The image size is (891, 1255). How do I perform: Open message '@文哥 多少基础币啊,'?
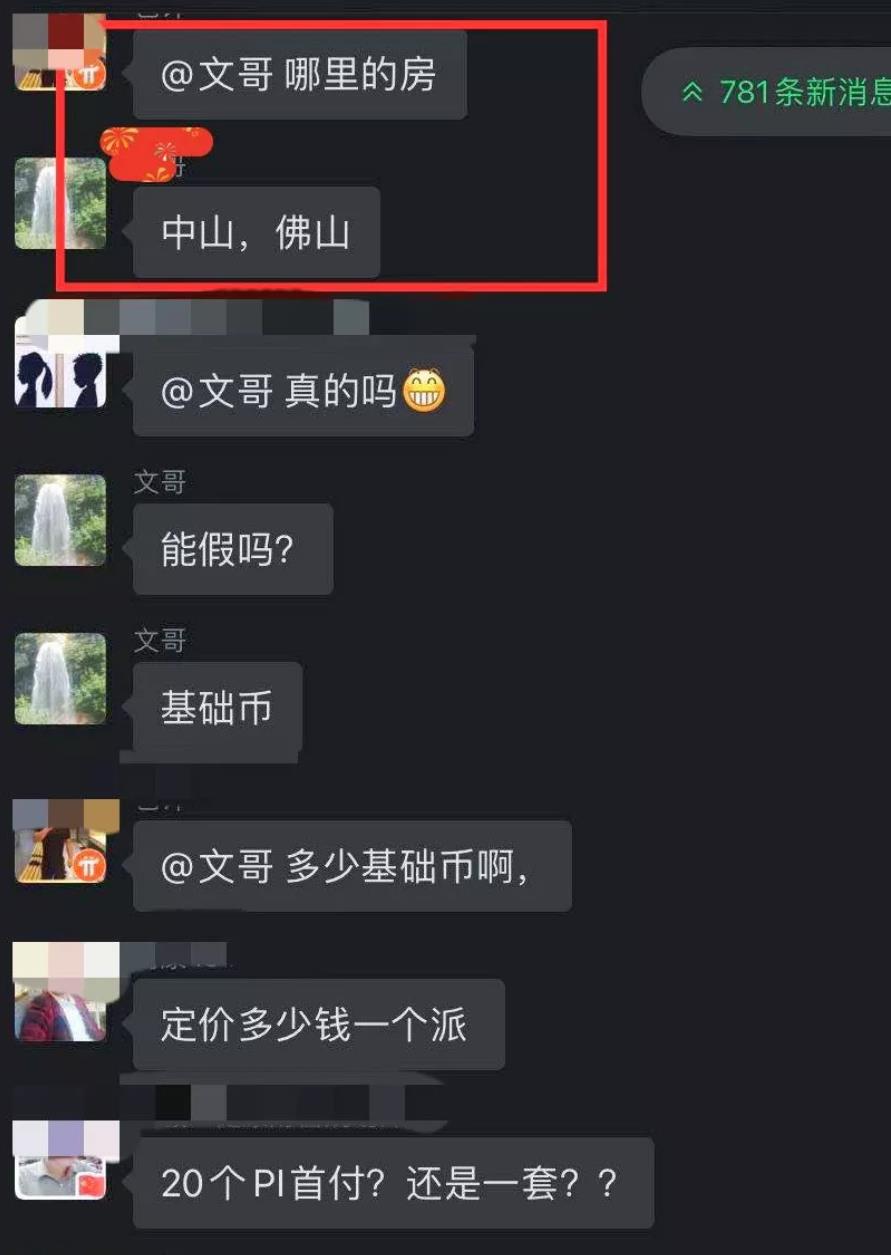[352, 866]
